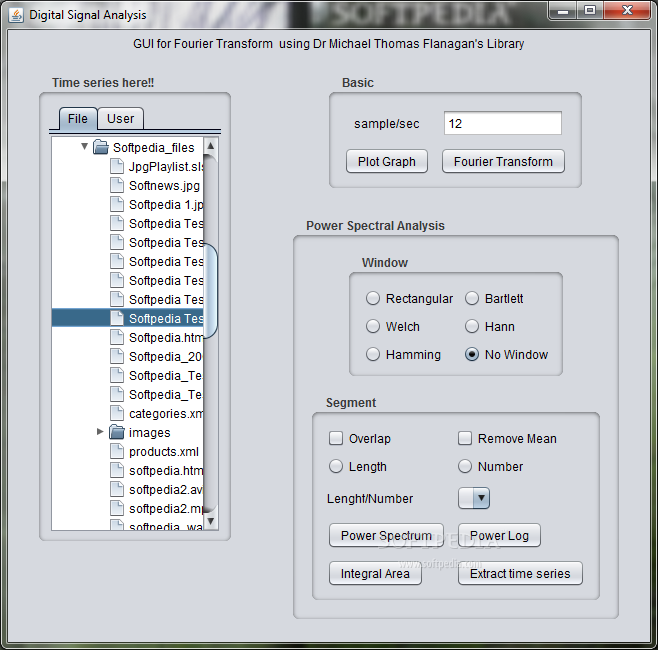This screenshot has width=658, height=650.
Task: Click the Power Log button
Action: [499, 535]
